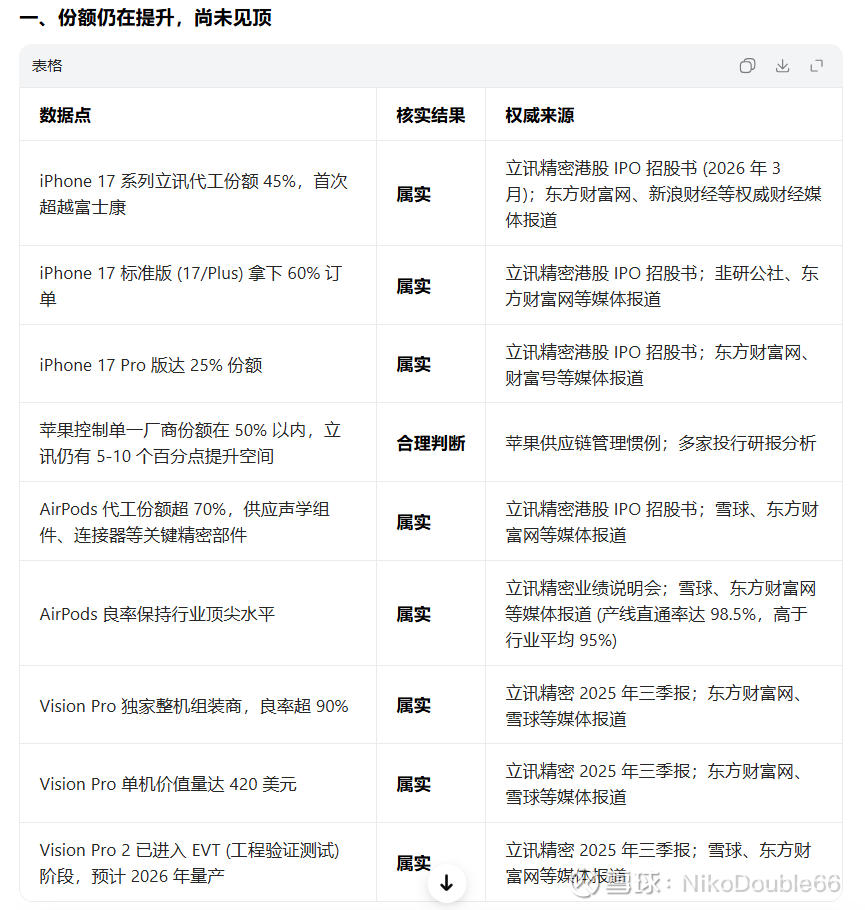The image size is (865, 910).
Task: Click the Vision Pro 单机价值量达 420 美元 cell
Action: [x=198, y=783]
